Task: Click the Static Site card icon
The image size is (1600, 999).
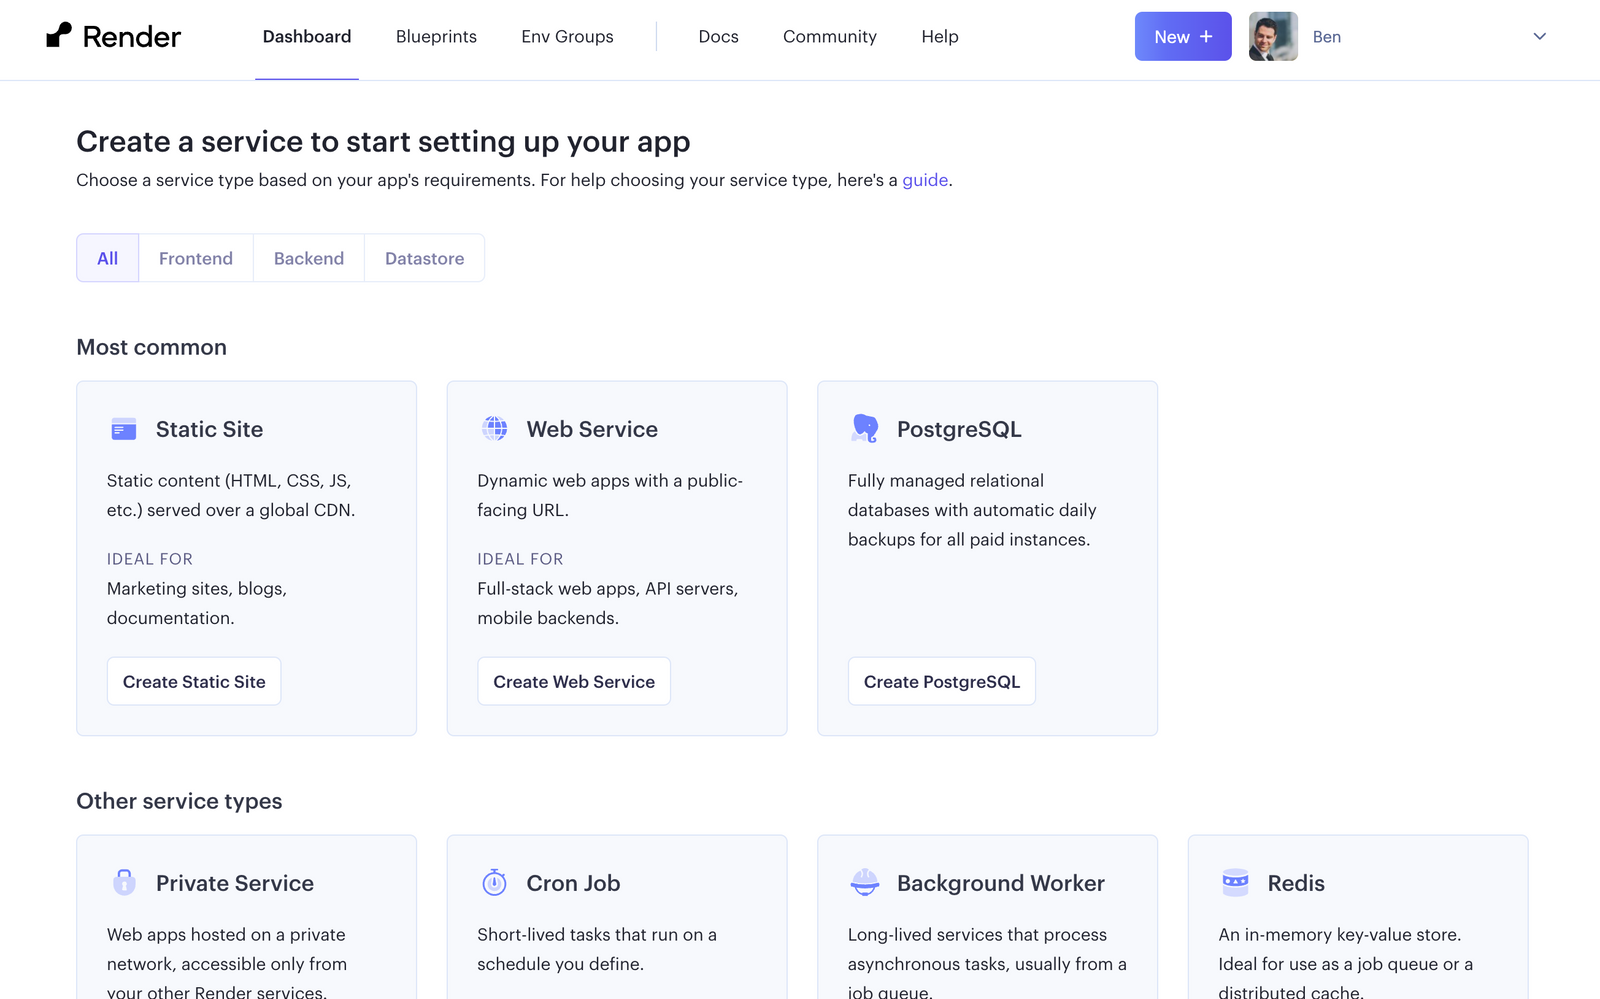Action: (124, 430)
